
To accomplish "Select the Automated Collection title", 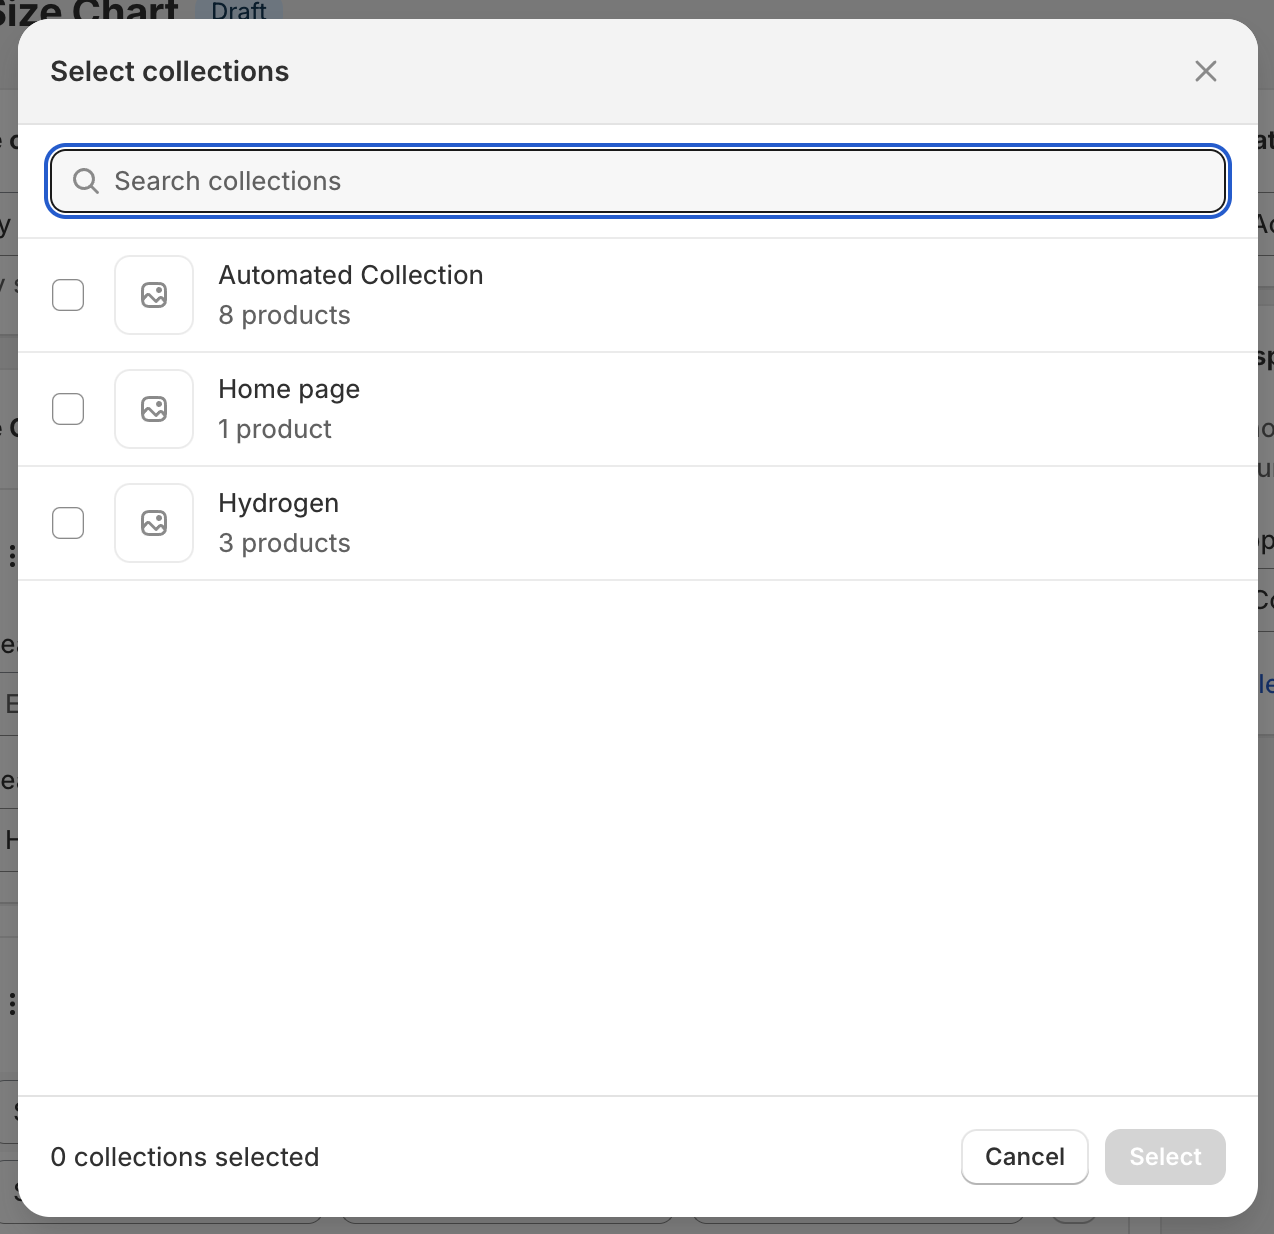I will coord(350,275).
